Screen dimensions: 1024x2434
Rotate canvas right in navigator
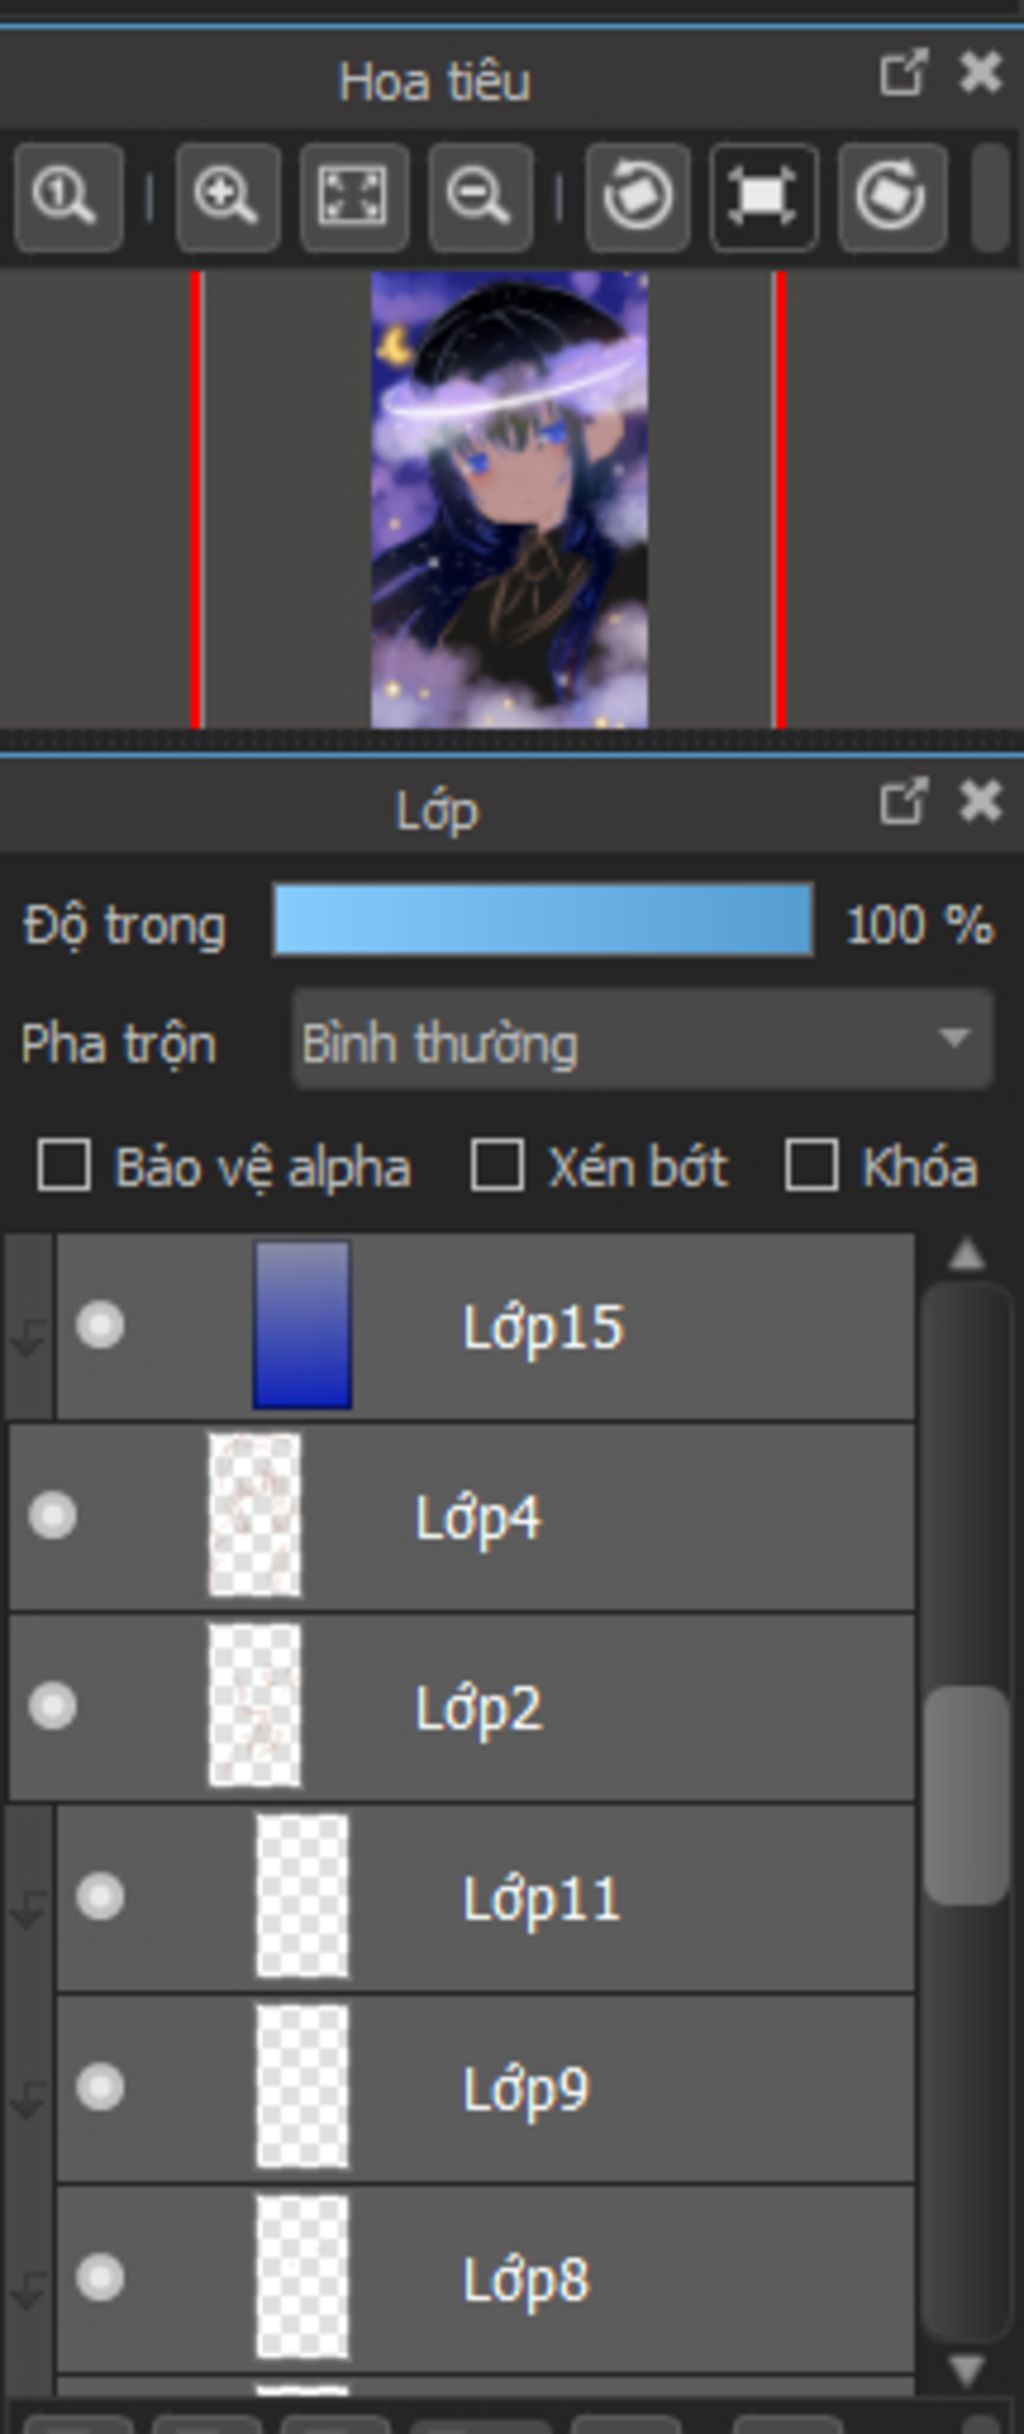pyautogui.click(x=892, y=197)
